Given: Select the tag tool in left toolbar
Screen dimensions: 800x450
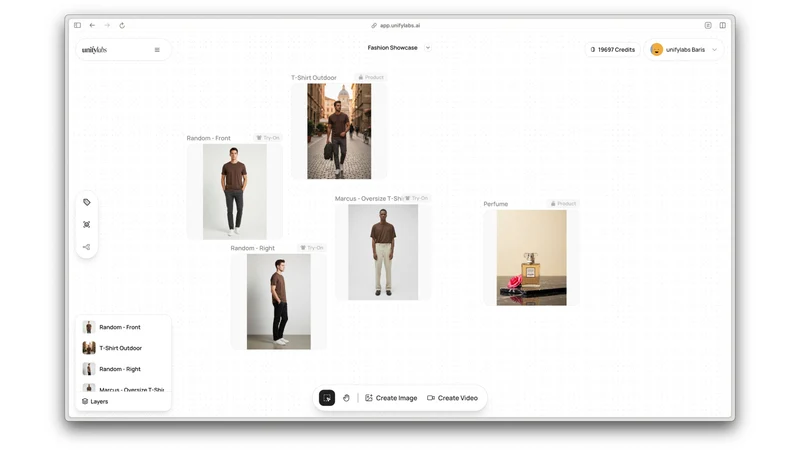Looking at the screenshot, I should point(87,202).
